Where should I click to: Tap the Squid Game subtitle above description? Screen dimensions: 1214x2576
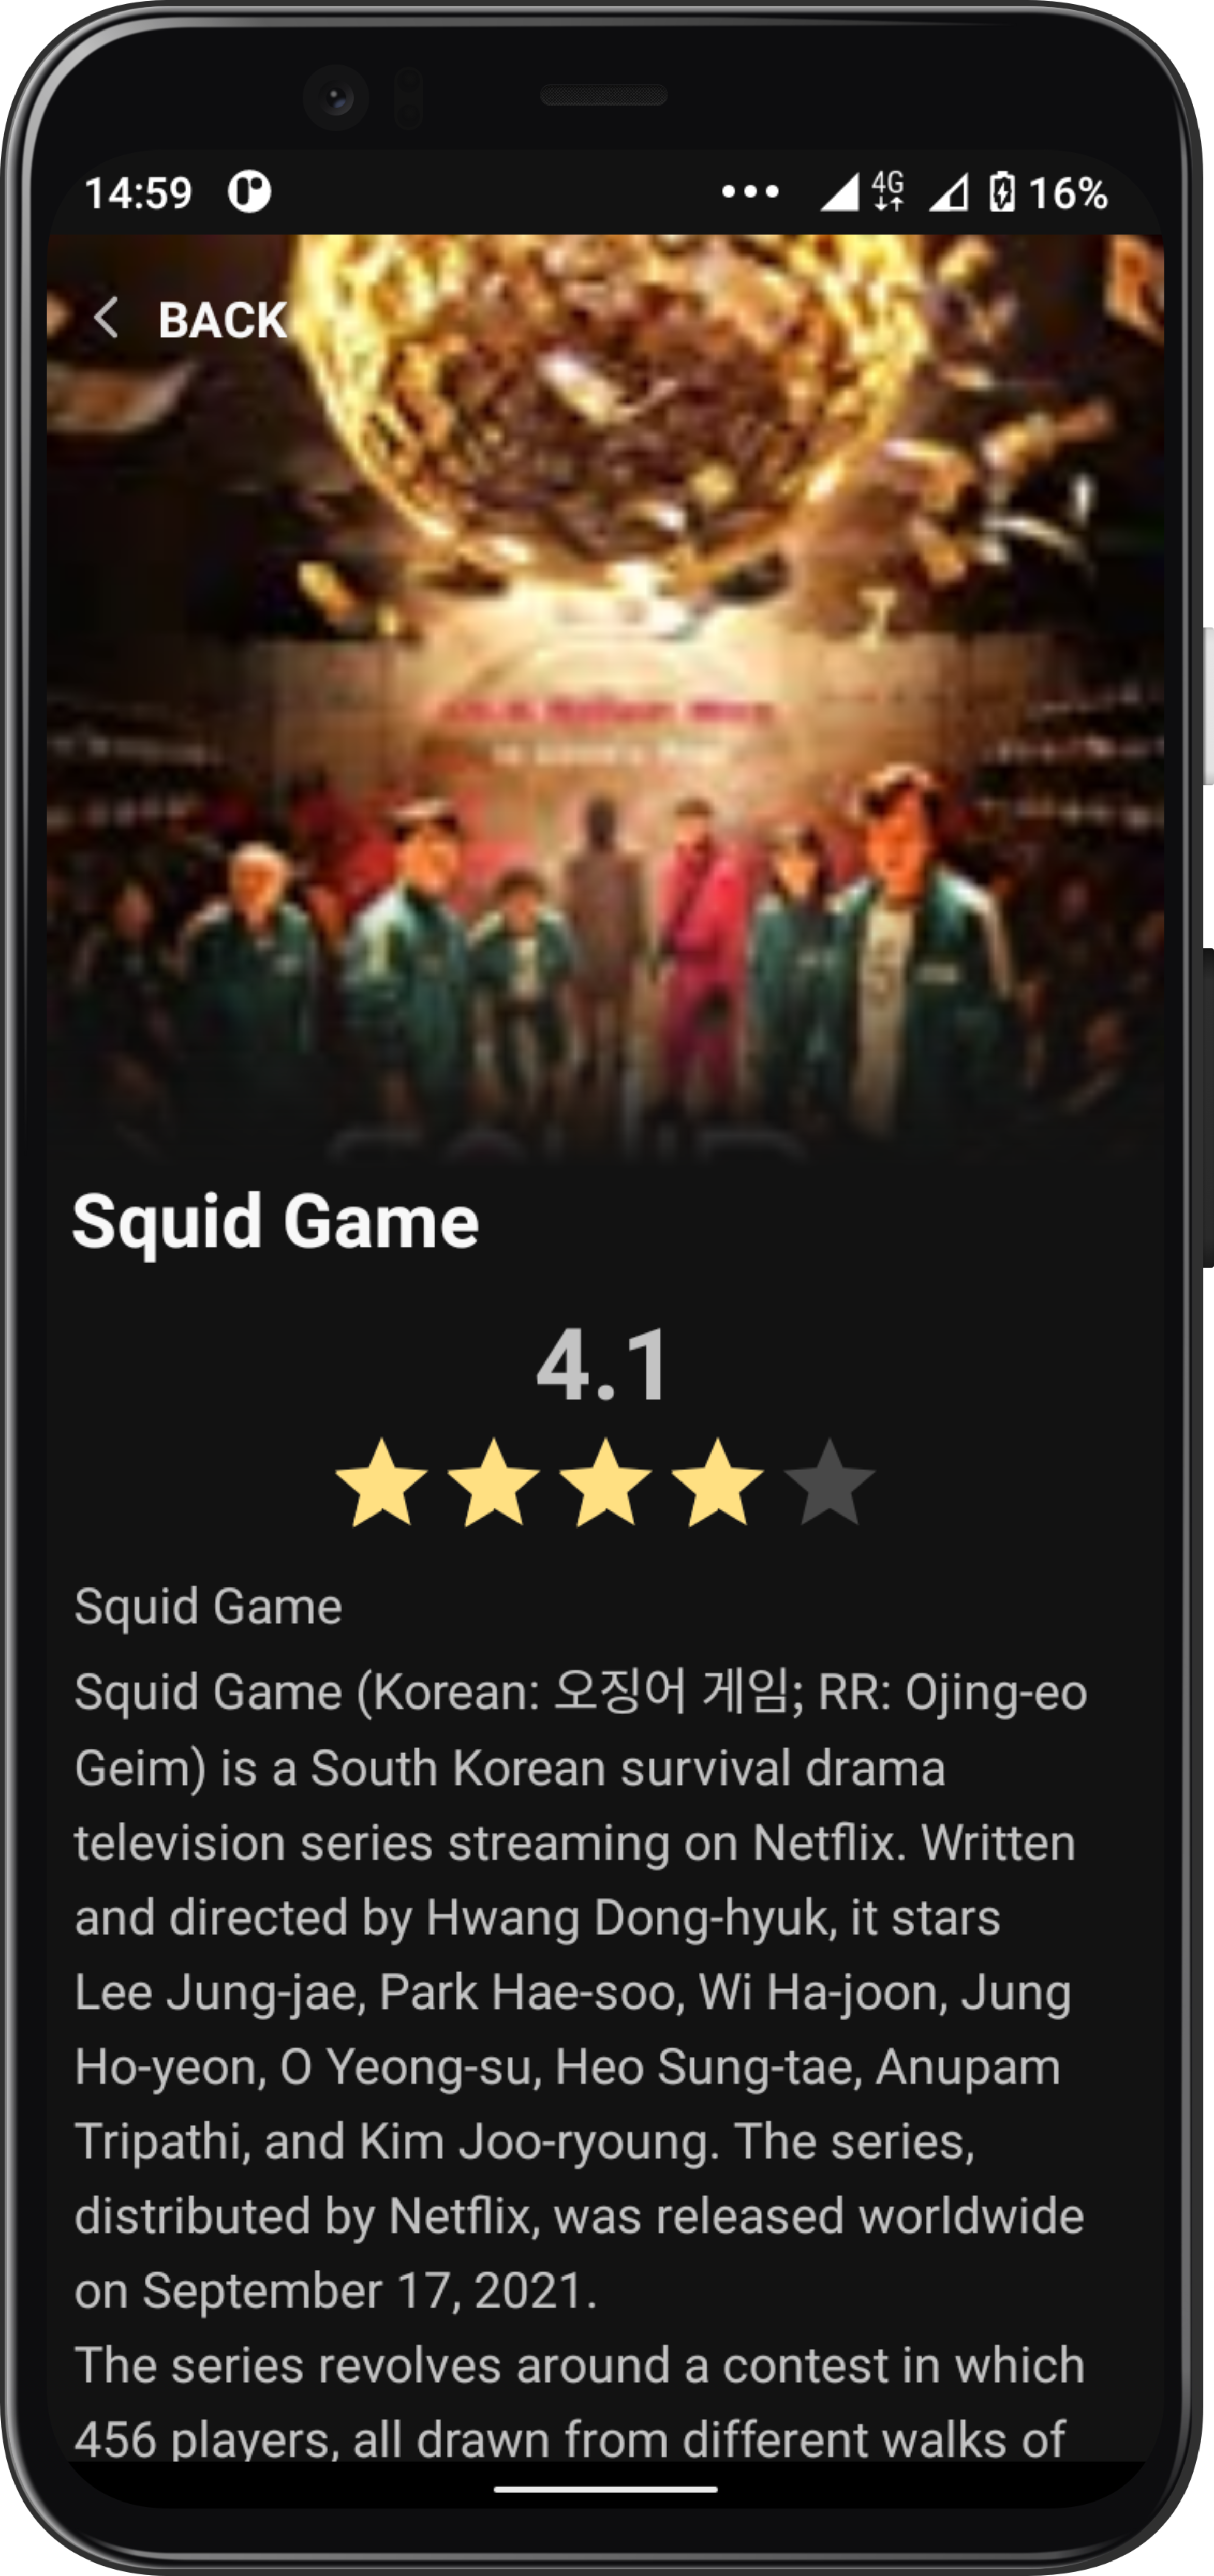208,1606
